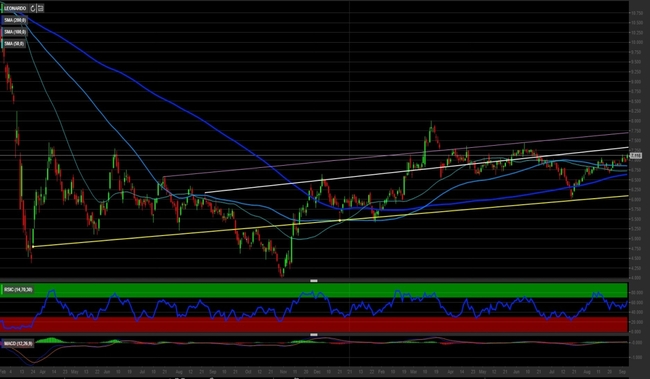This screenshot has height=379, width=650.
Task: Click the current price tag 7.110 on price axis
Action: [x=635, y=155]
